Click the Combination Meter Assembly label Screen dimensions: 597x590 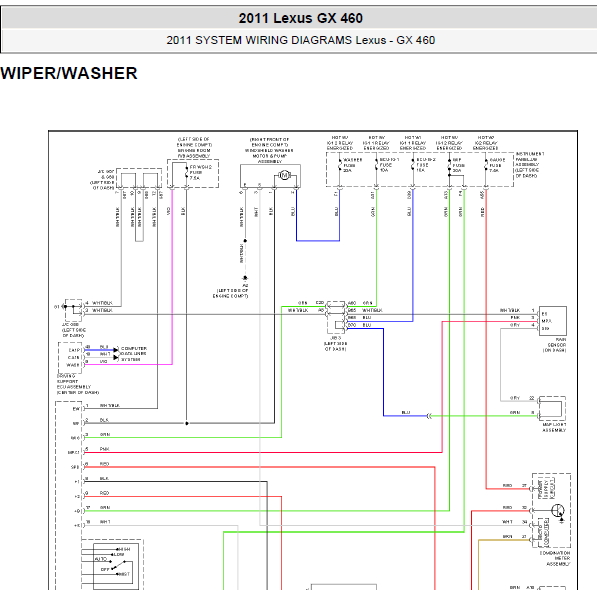click(x=555, y=558)
